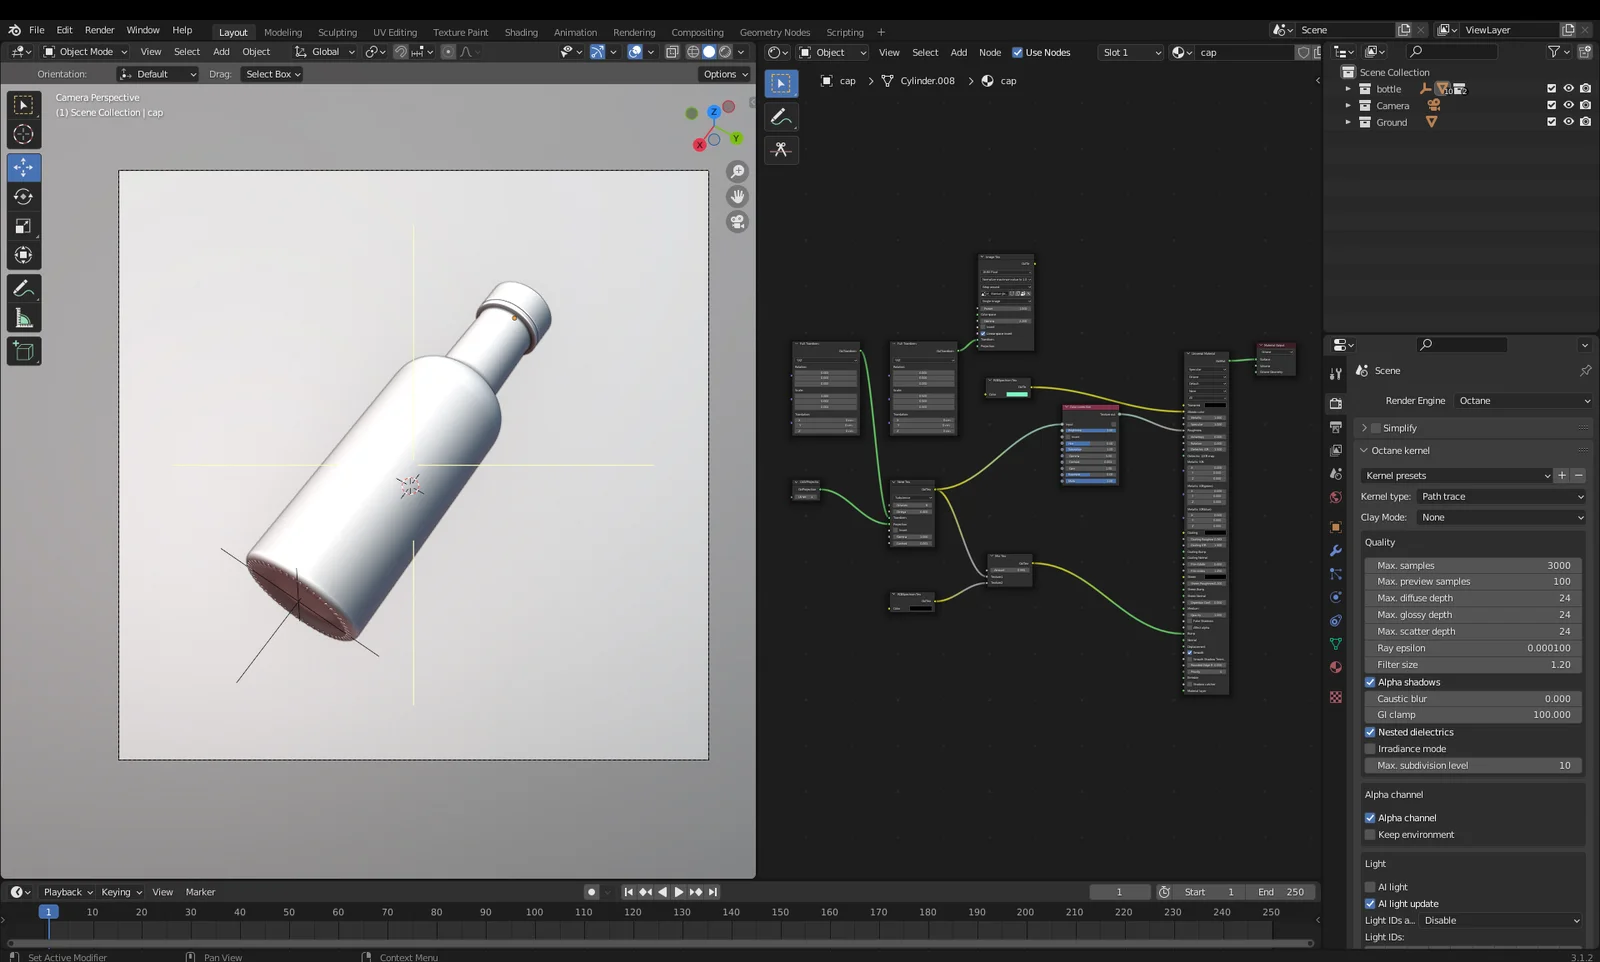This screenshot has width=1600, height=962.
Task: Click the camera view gizmo in viewport
Action: pyautogui.click(x=737, y=222)
